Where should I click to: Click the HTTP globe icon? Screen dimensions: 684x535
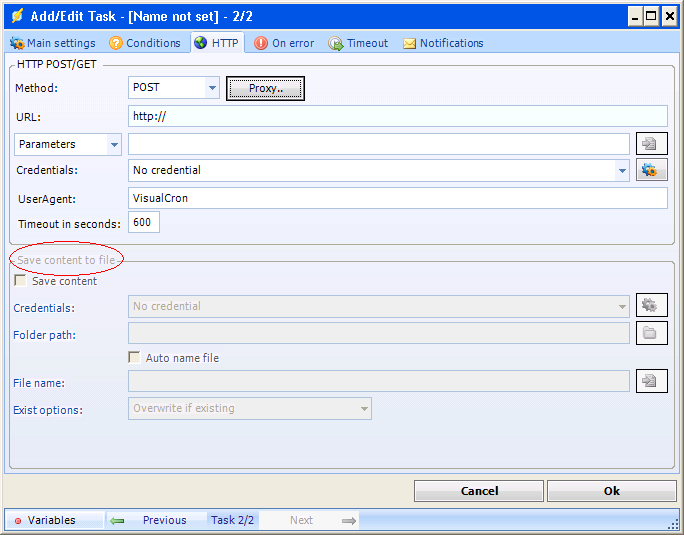click(201, 43)
